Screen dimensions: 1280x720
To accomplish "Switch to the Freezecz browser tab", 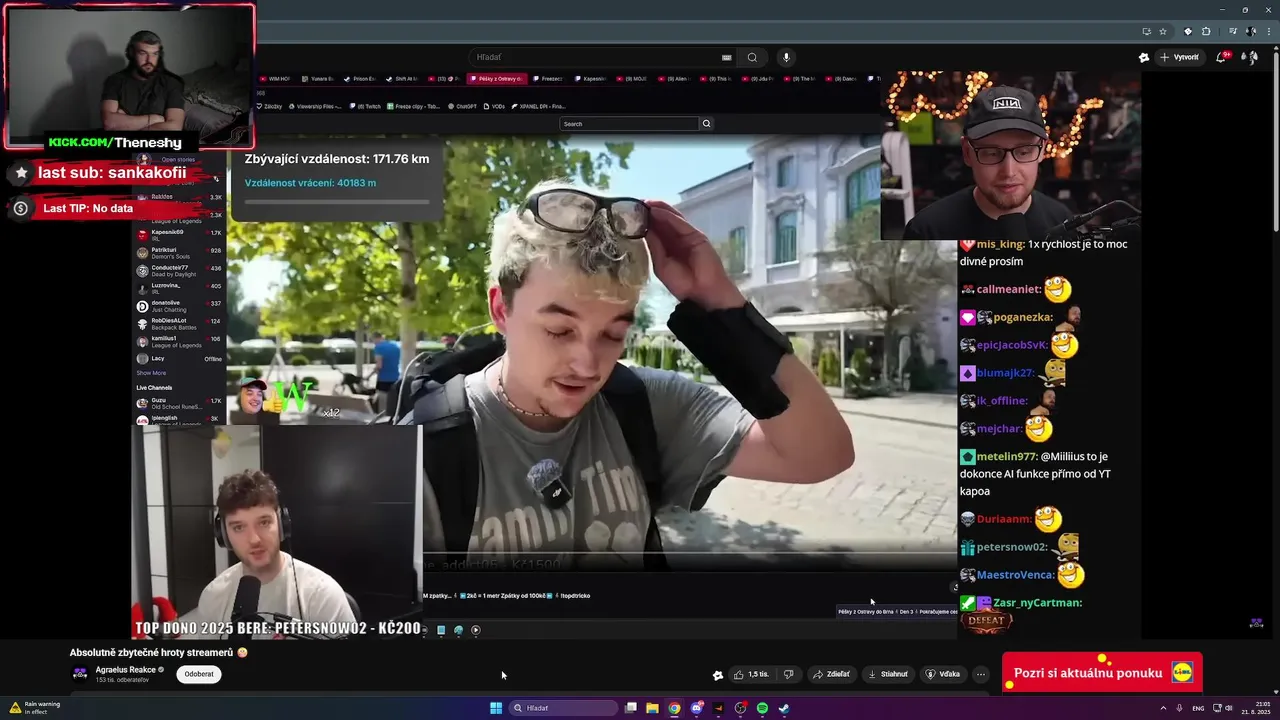I will [548, 78].
